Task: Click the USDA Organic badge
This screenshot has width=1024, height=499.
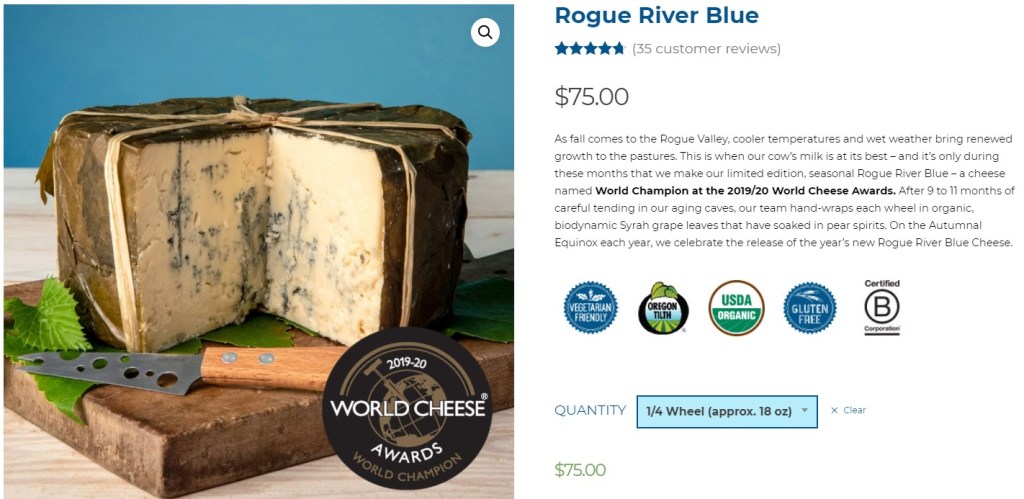Action: (x=737, y=308)
